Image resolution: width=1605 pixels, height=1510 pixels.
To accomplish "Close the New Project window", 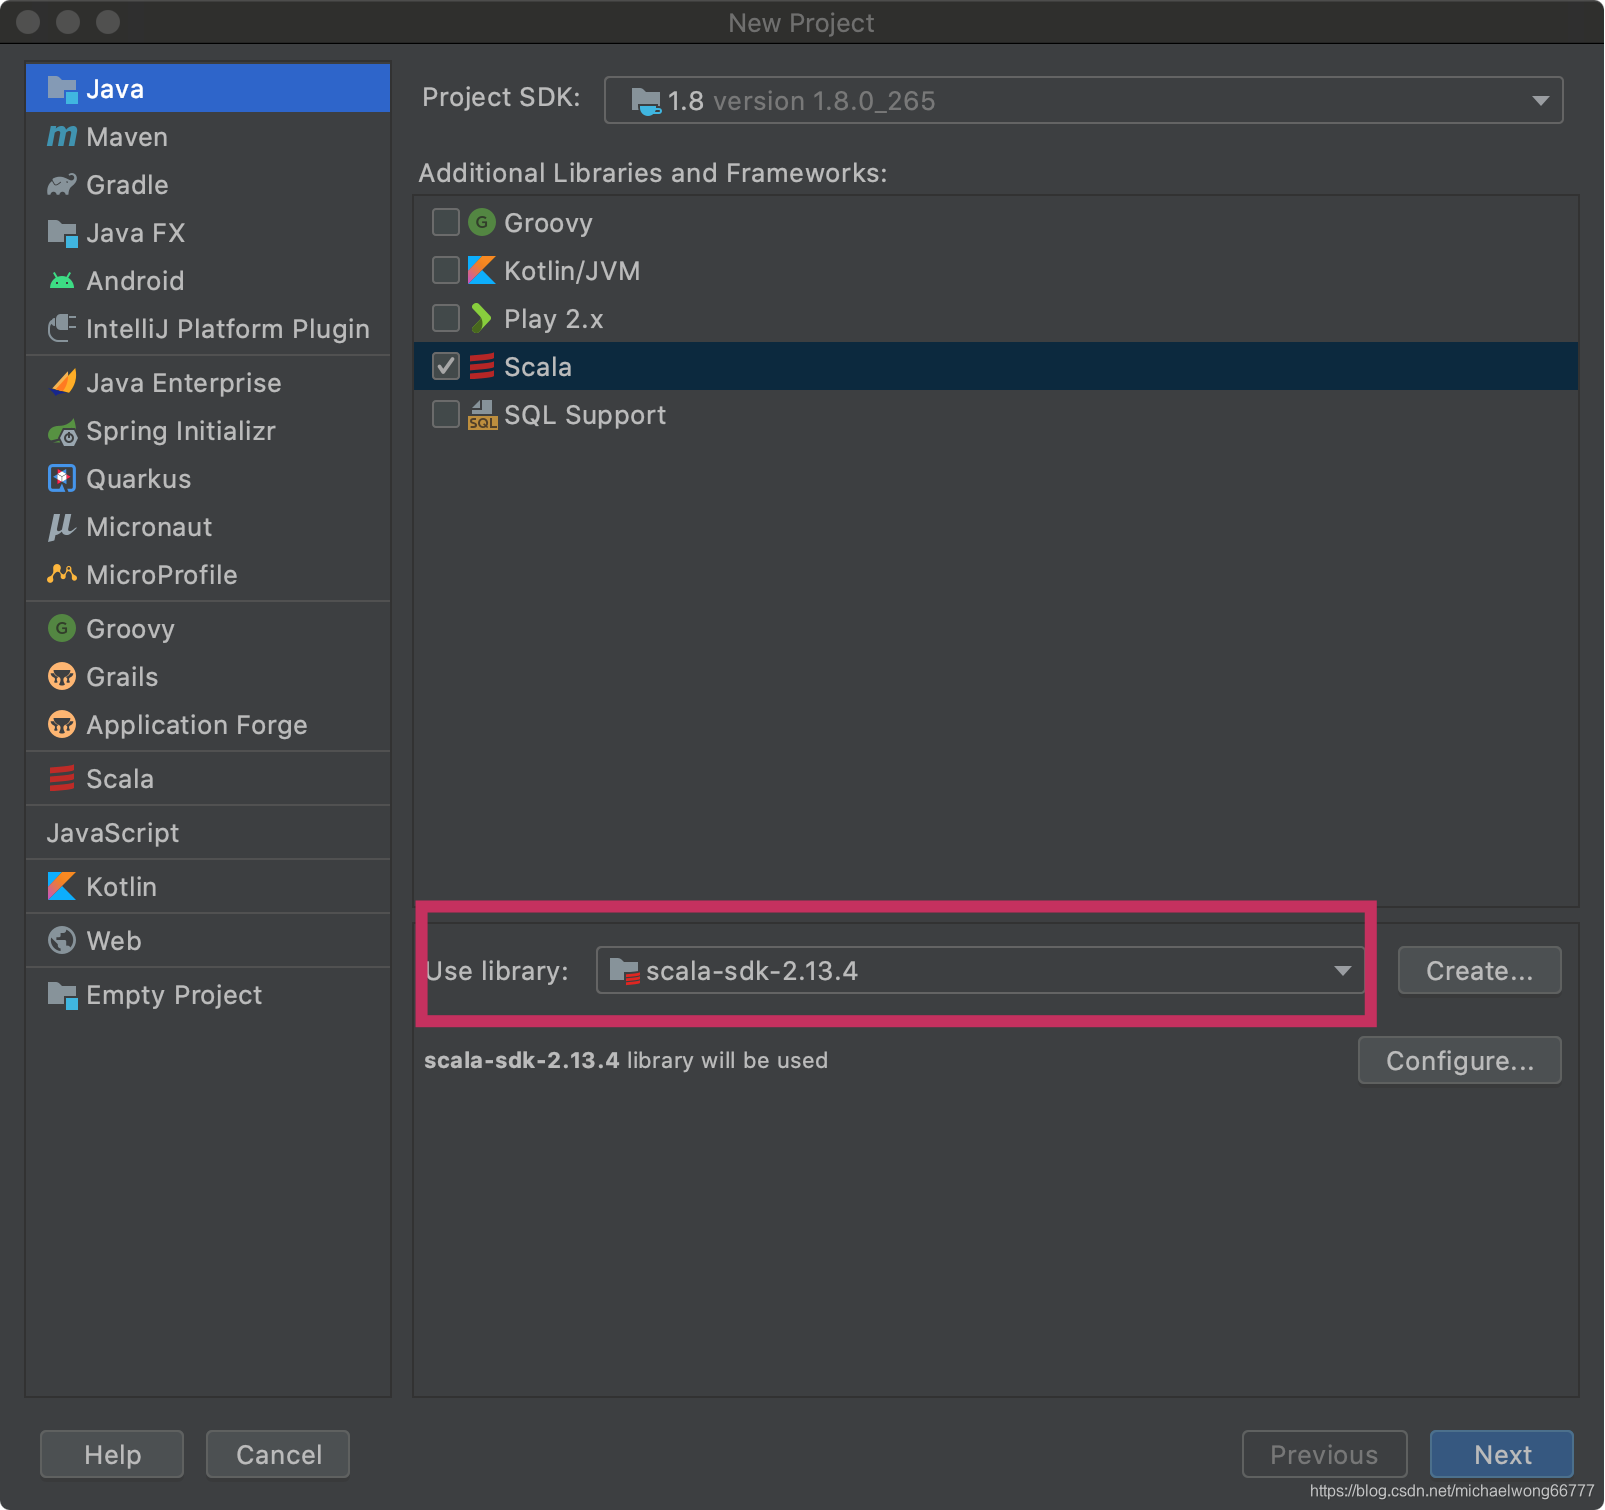I will click(x=28, y=22).
